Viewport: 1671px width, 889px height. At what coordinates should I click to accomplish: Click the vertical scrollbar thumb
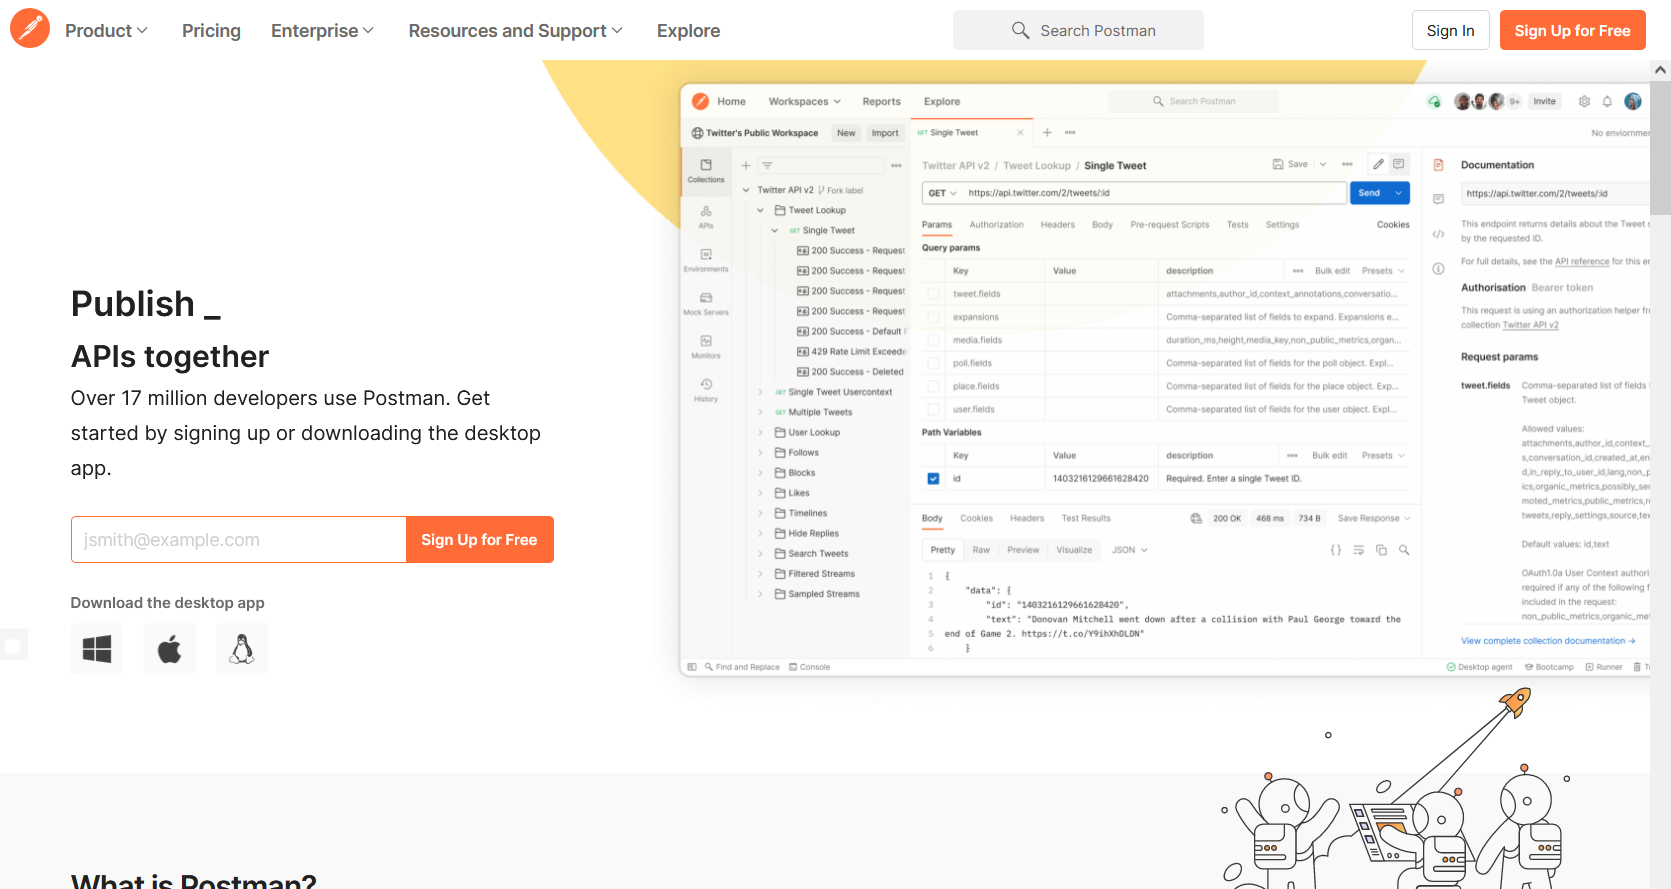[1660, 148]
